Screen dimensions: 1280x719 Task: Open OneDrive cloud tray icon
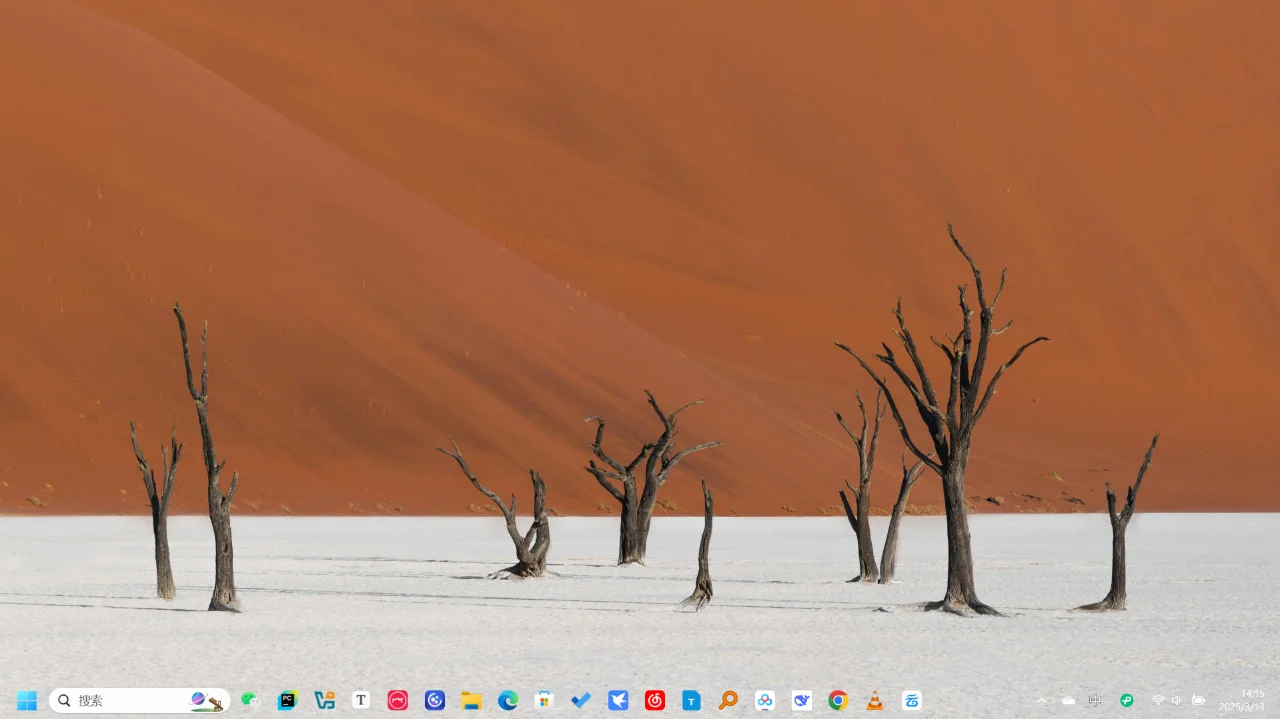(x=1068, y=700)
